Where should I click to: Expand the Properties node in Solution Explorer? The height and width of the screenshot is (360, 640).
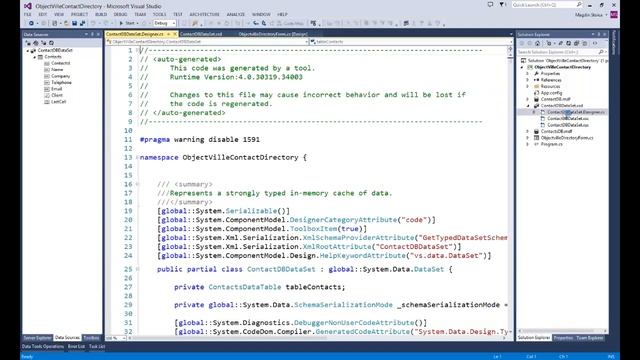pyautogui.click(x=528, y=73)
